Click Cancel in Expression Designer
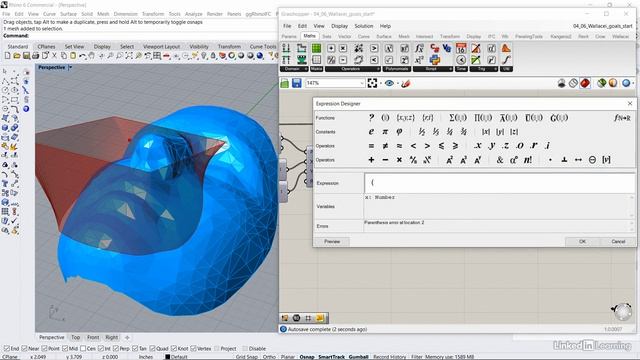The image size is (640, 360). click(x=618, y=242)
